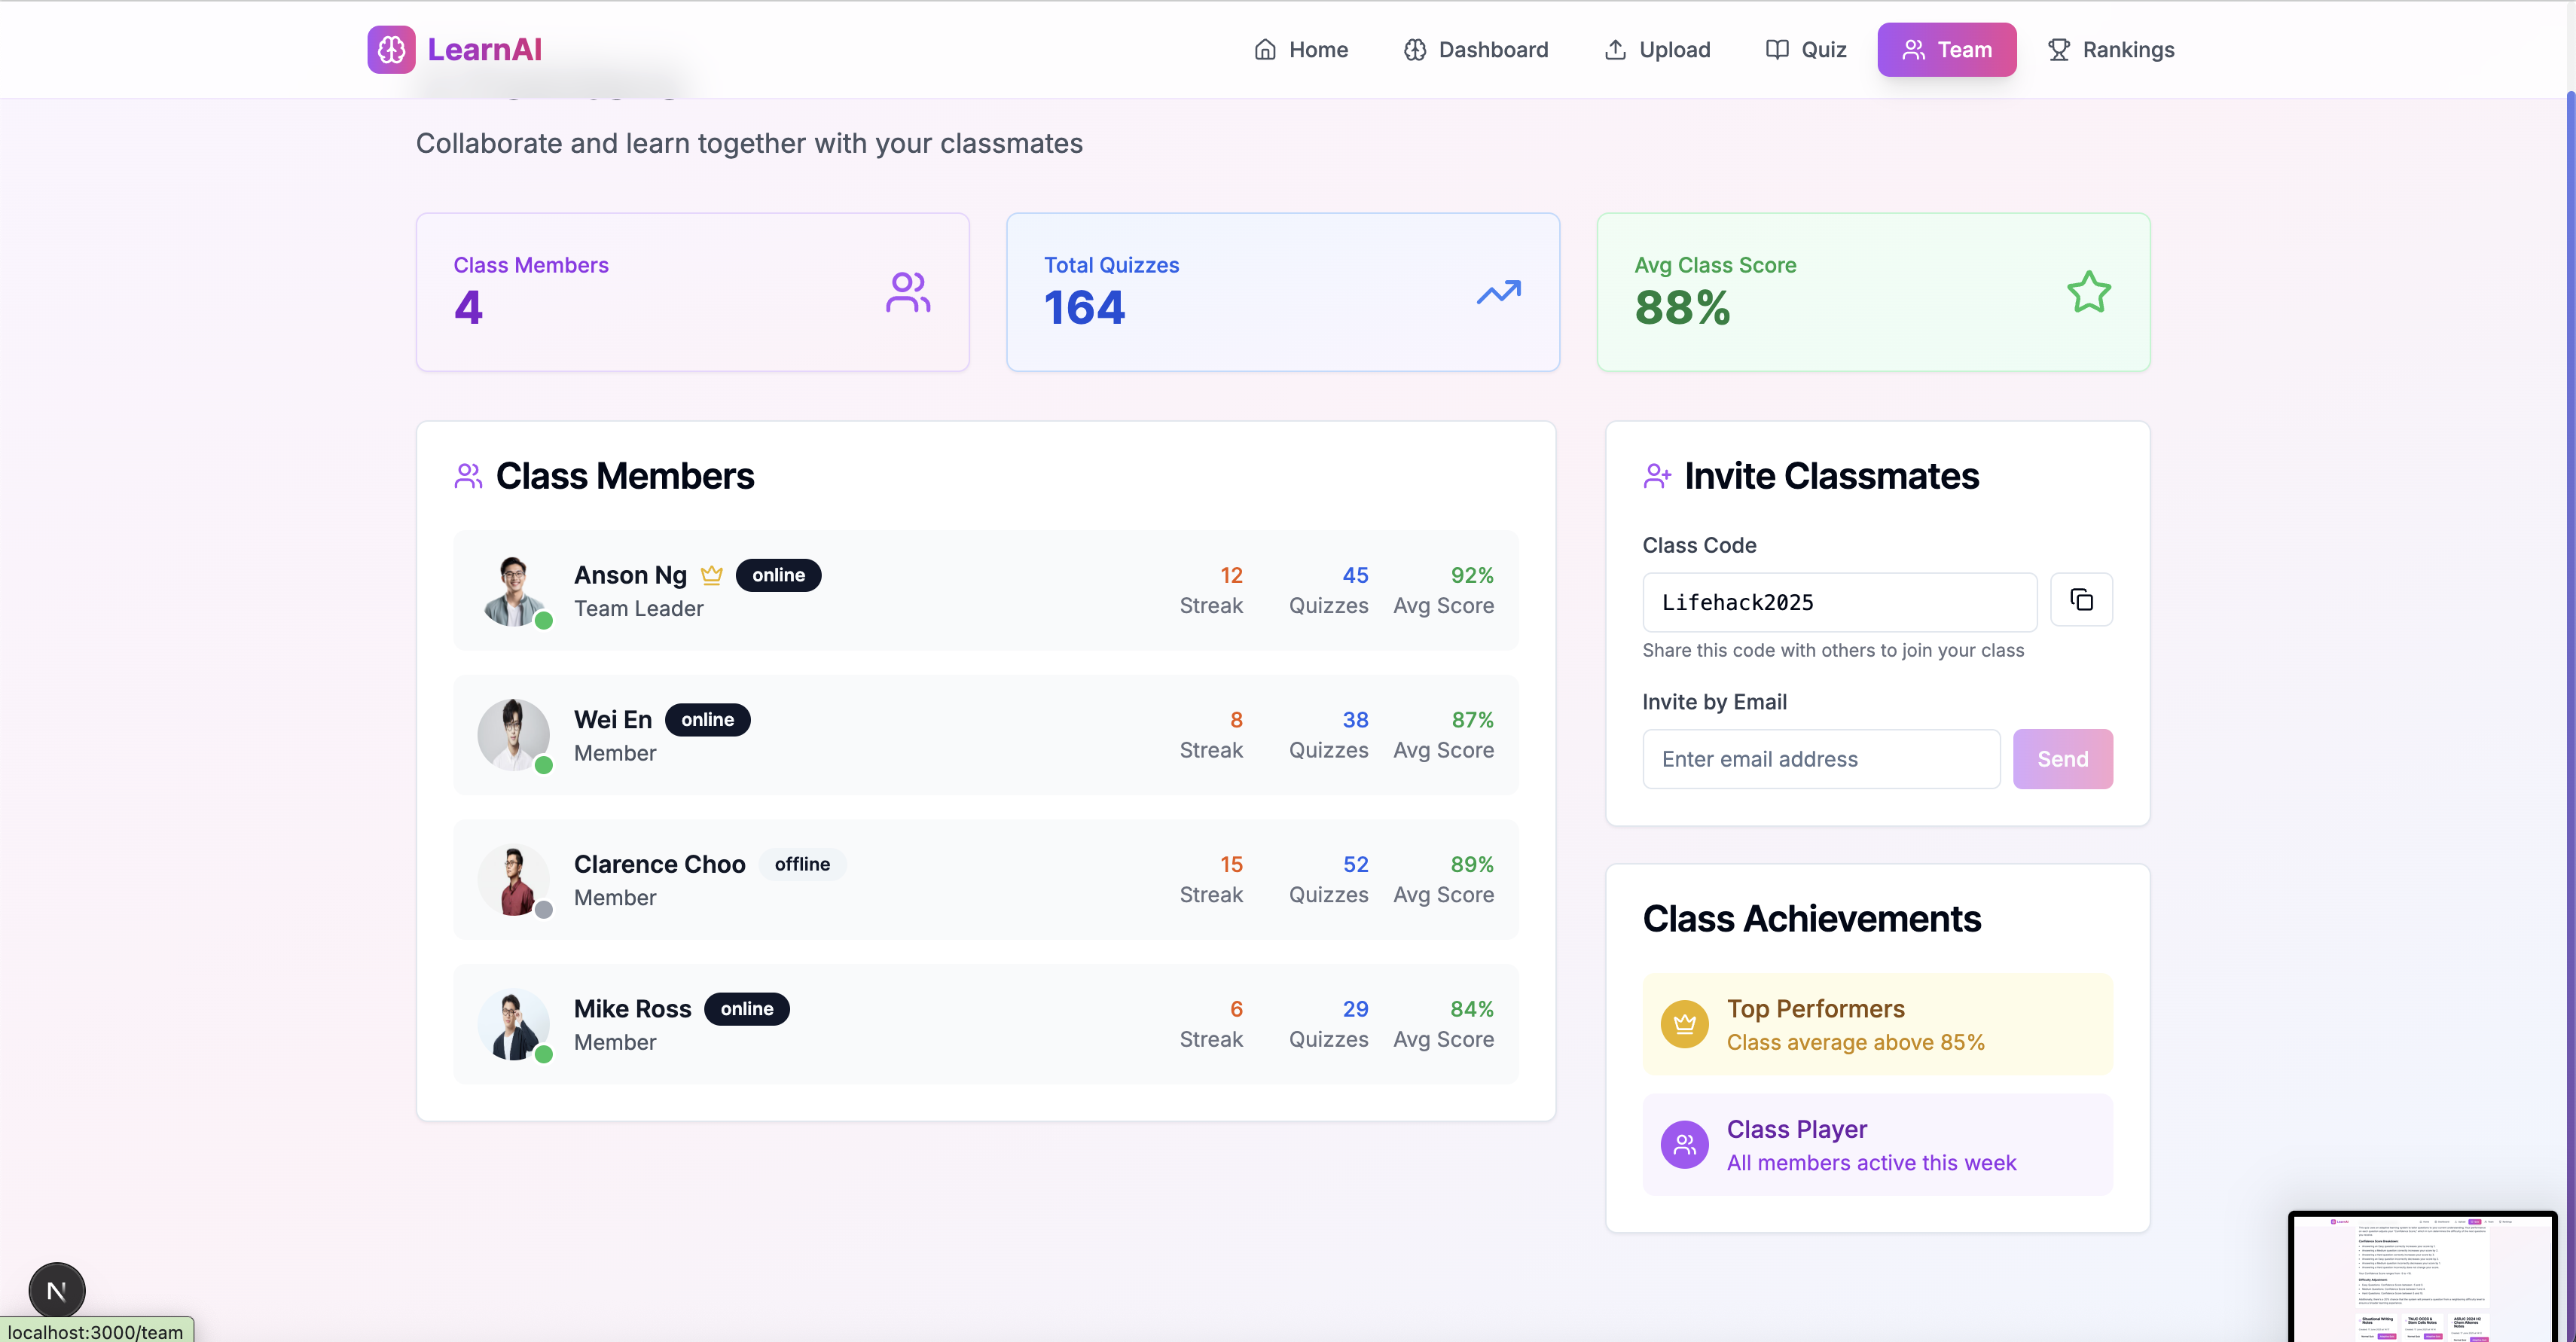Viewport: 2576px width, 1342px height.
Task: Click the Top Performers crown badge icon
Action: (1684, 1024)
